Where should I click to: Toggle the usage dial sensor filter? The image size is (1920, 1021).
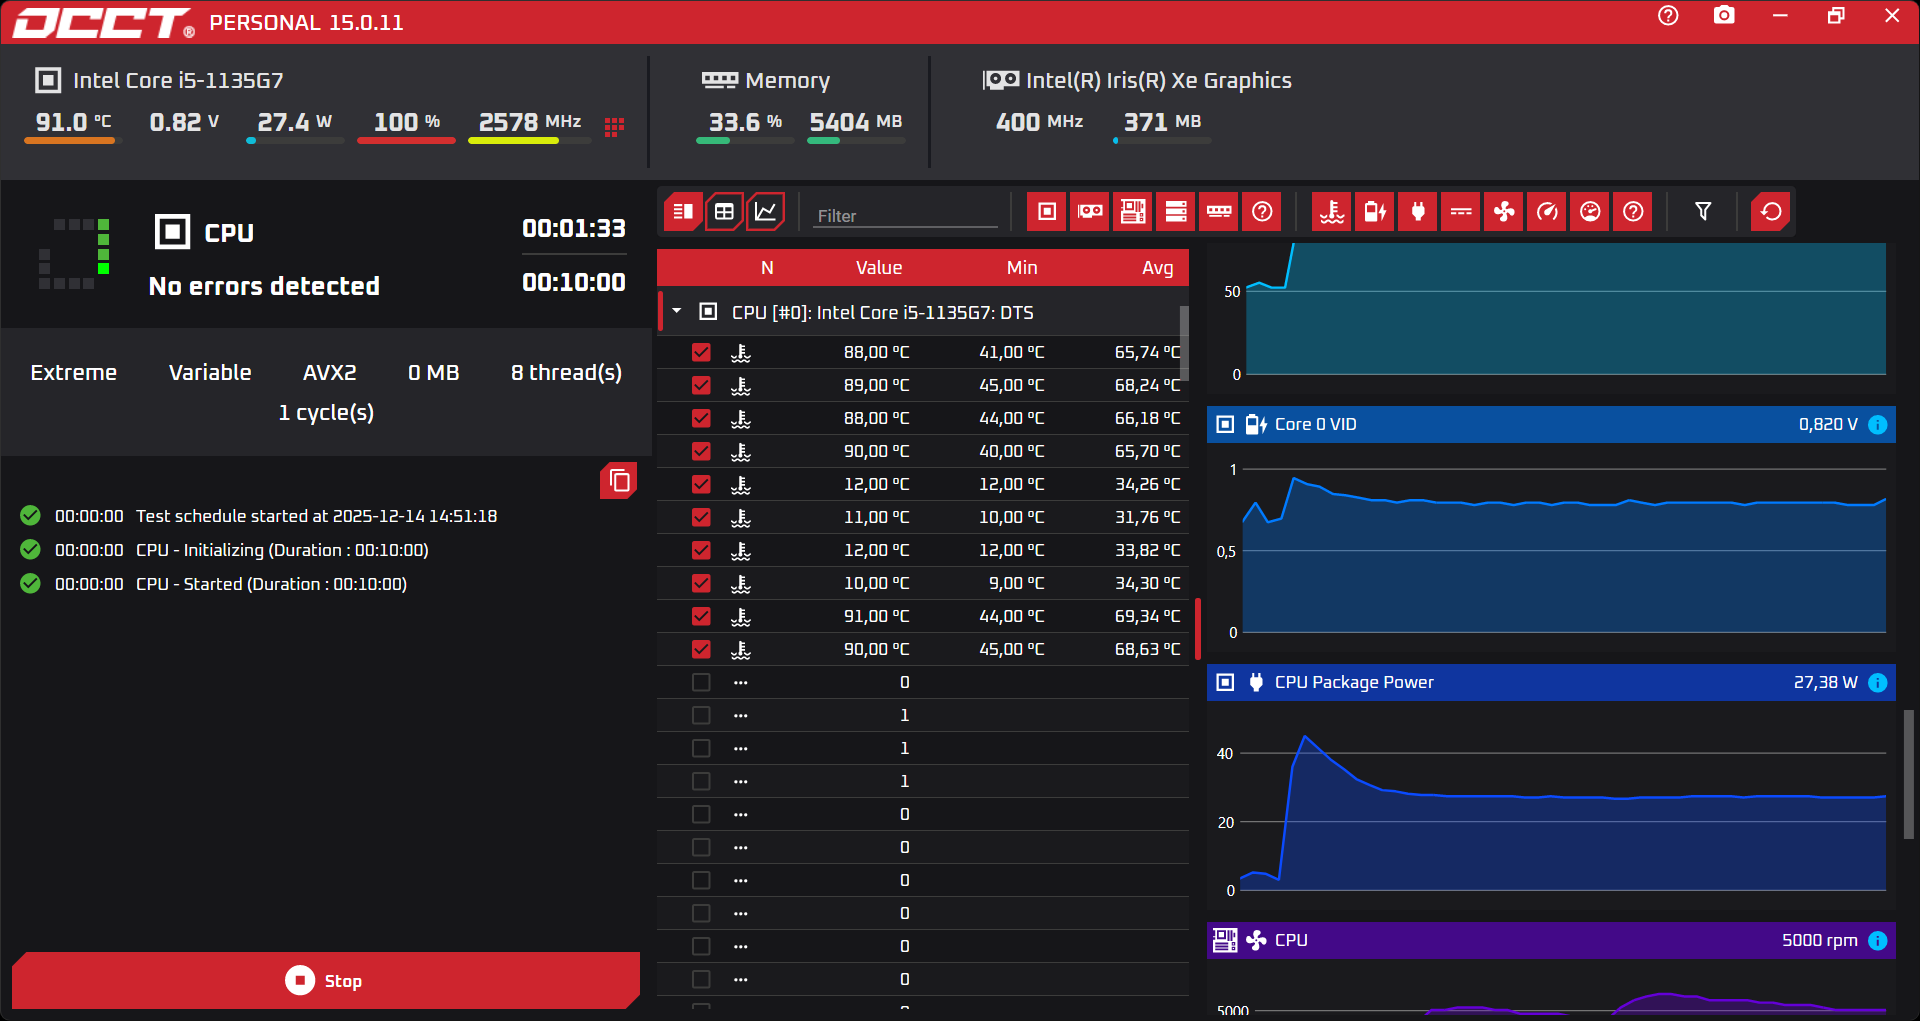[1590, 212]
